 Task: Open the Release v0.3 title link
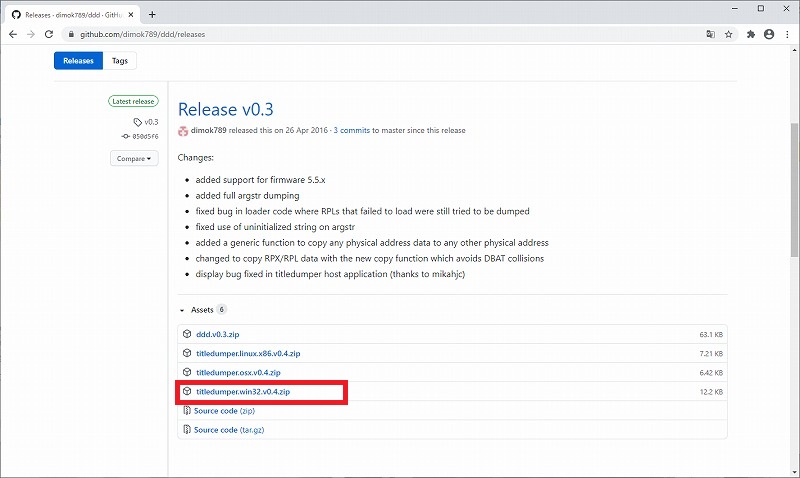226,109
